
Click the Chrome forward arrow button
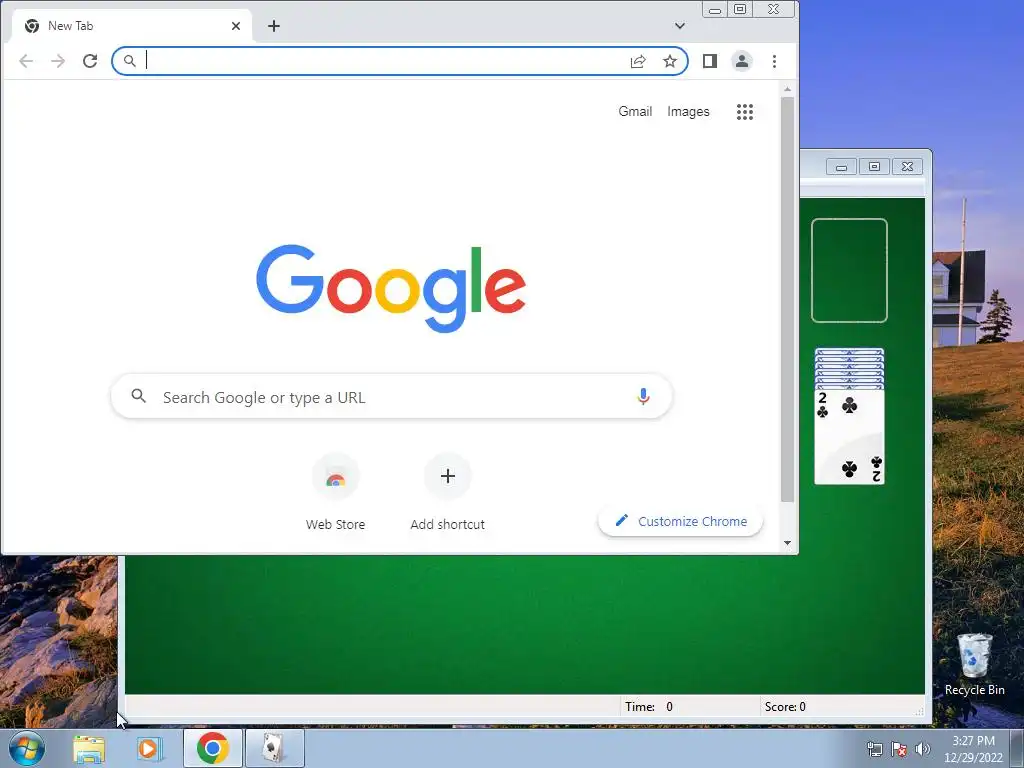pos(58,61)
